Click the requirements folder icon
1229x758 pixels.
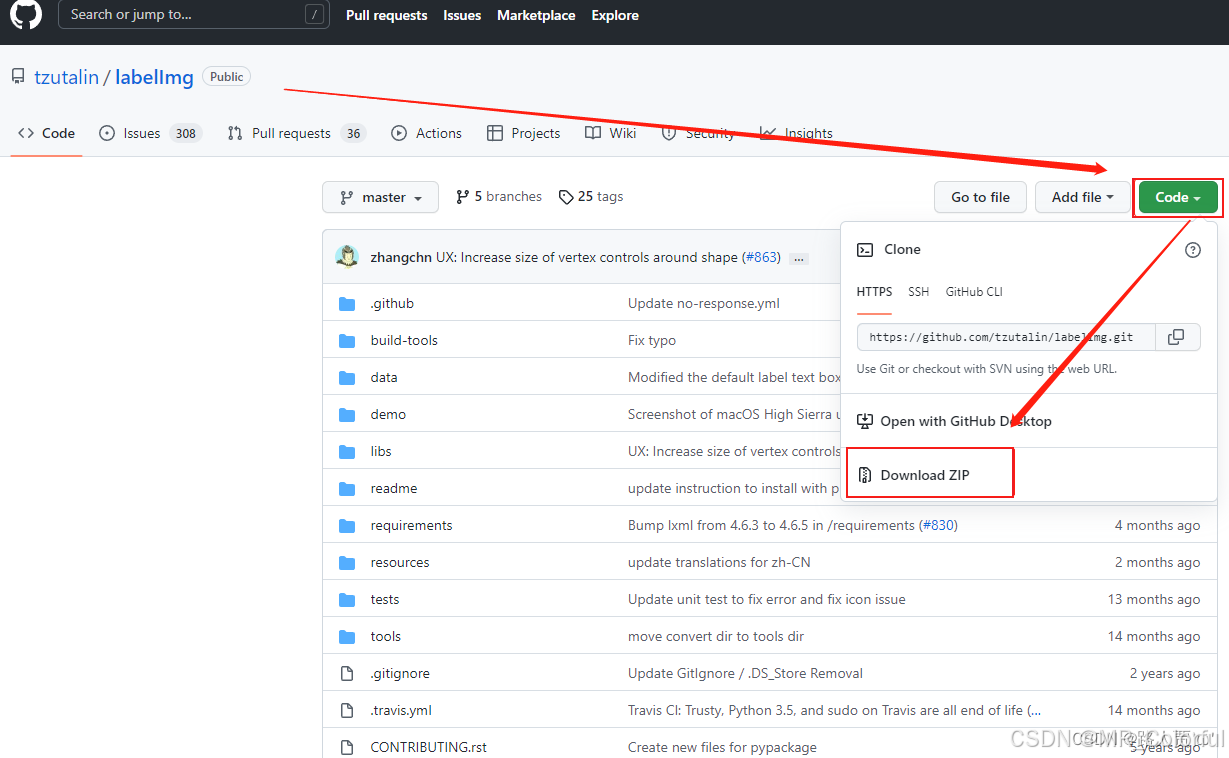347,525
